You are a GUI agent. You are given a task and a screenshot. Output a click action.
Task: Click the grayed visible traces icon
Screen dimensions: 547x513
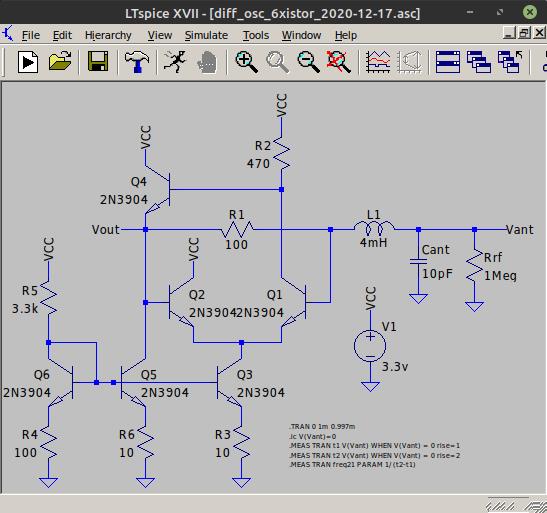[x=410, y=62]
